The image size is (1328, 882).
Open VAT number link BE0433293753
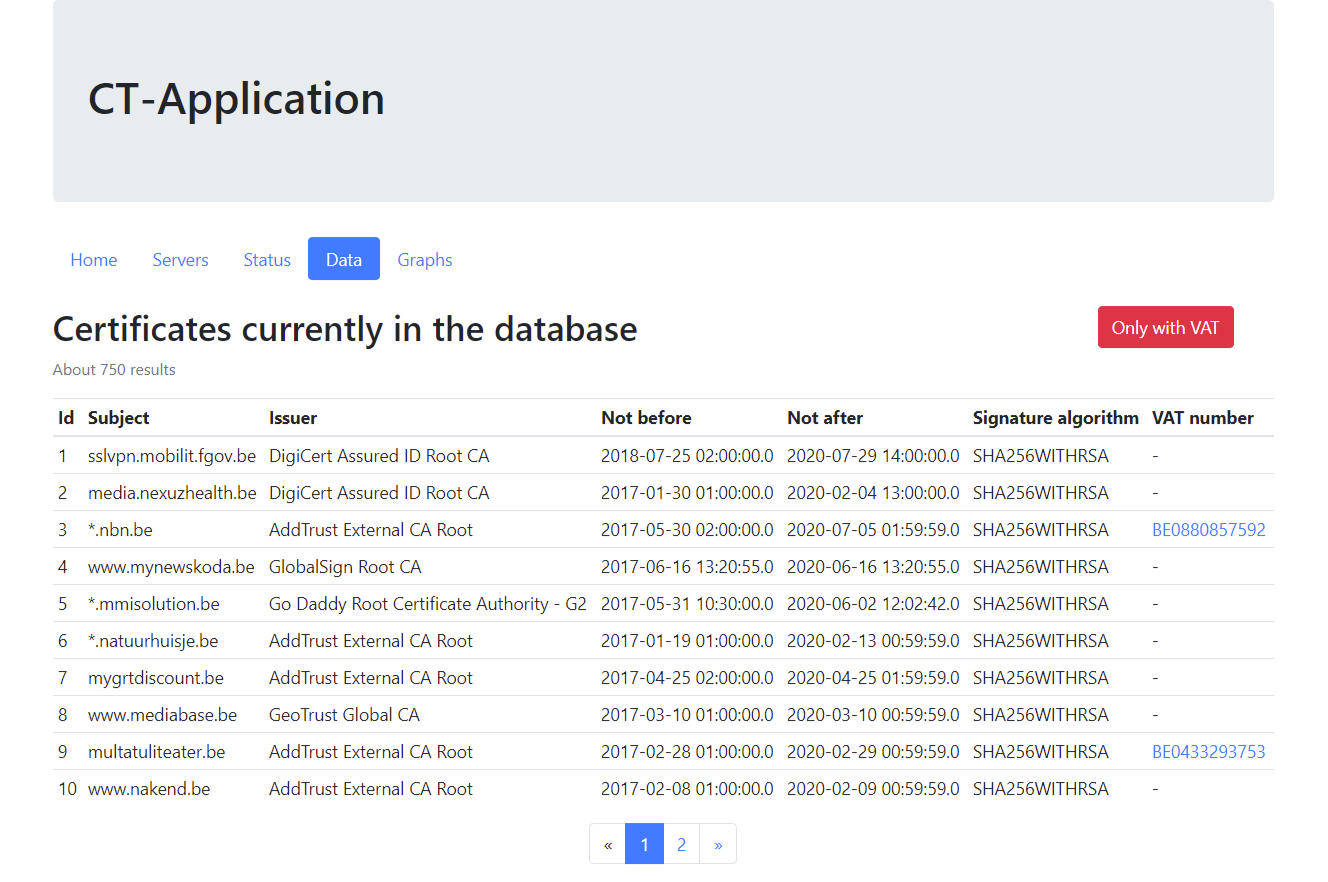click(x=1208, y=752)
